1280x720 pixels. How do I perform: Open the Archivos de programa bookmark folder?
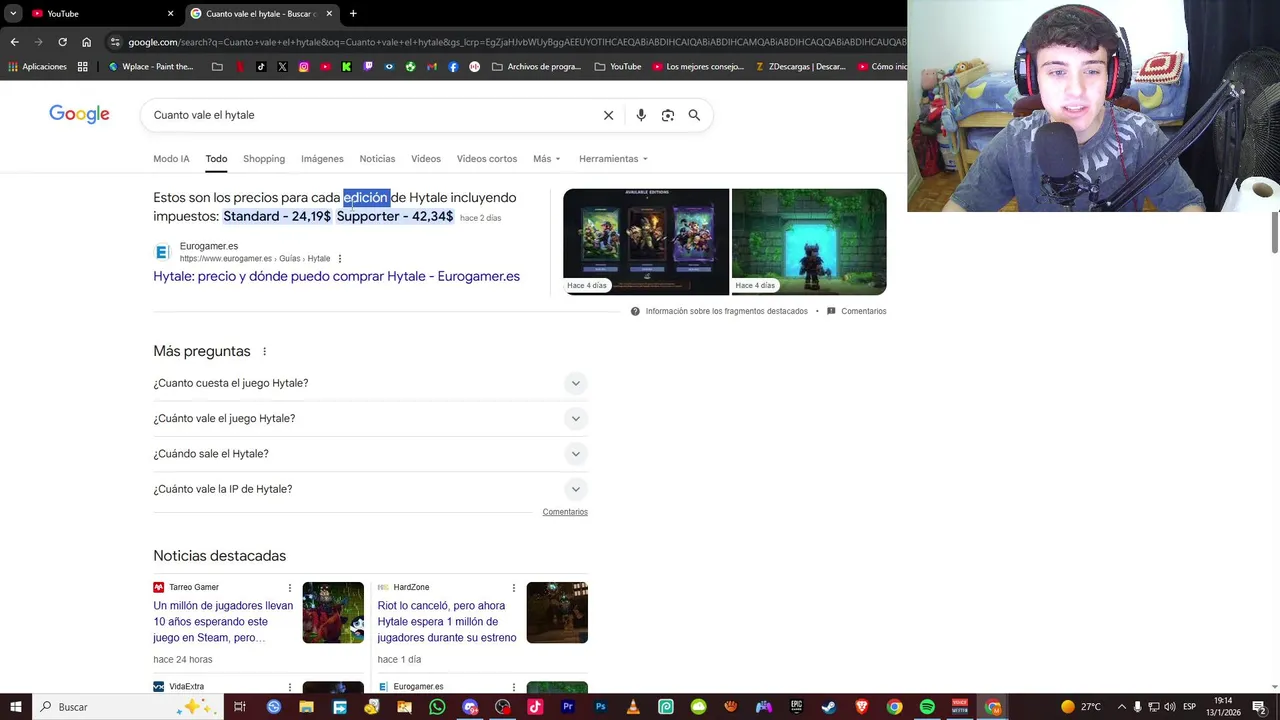(x=537, y=67)
